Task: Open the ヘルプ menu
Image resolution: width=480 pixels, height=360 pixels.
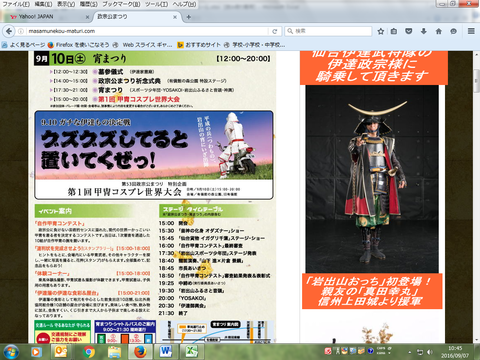Action: point(184,4)
